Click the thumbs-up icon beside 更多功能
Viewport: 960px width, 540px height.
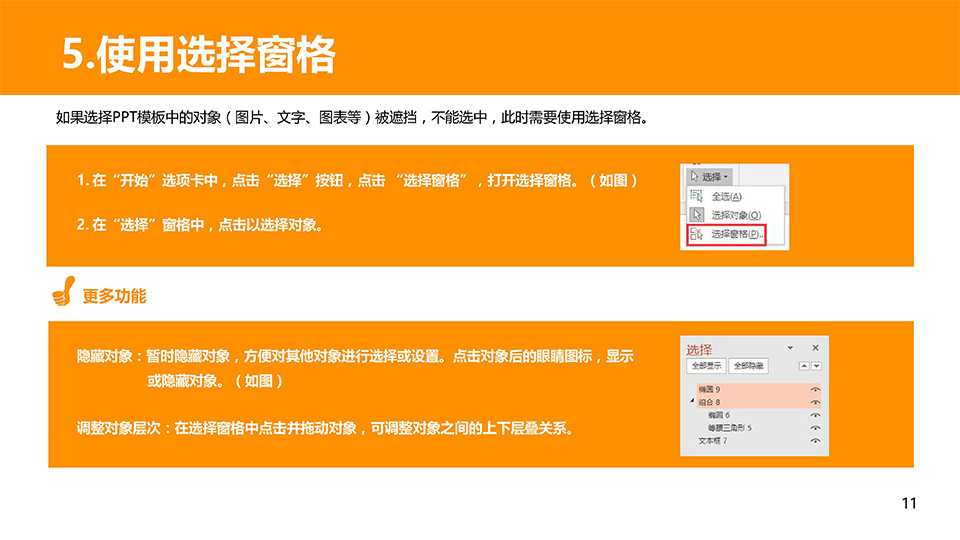[x=63, y=292]
